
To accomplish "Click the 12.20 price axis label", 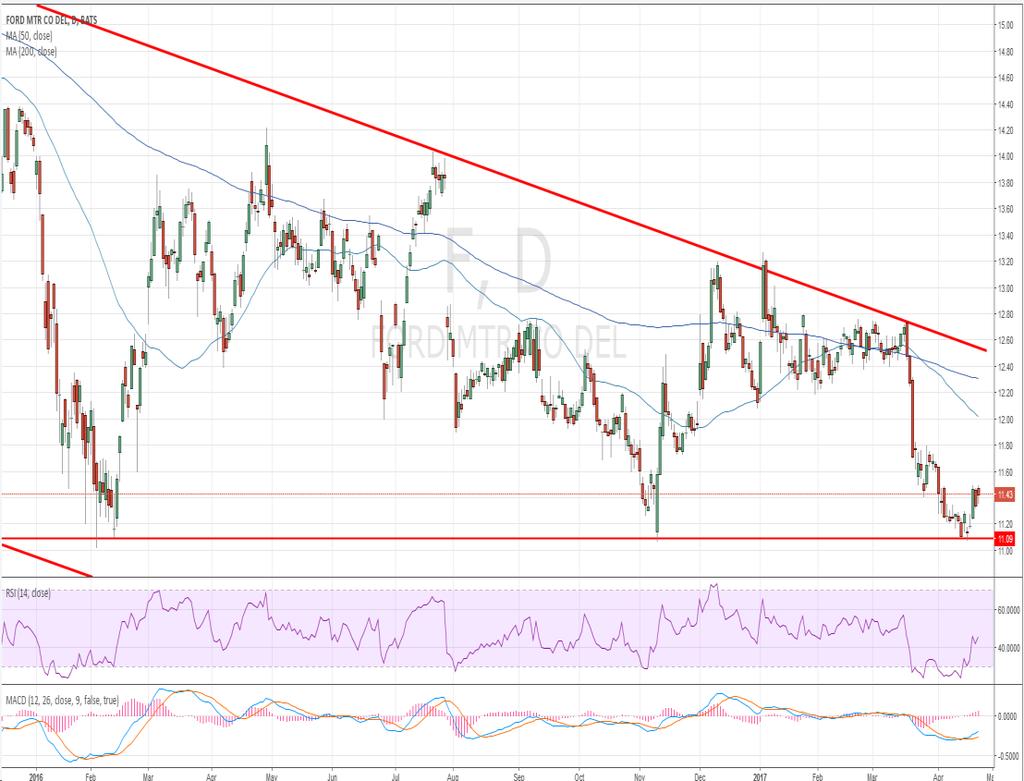I will [1005, 393].
